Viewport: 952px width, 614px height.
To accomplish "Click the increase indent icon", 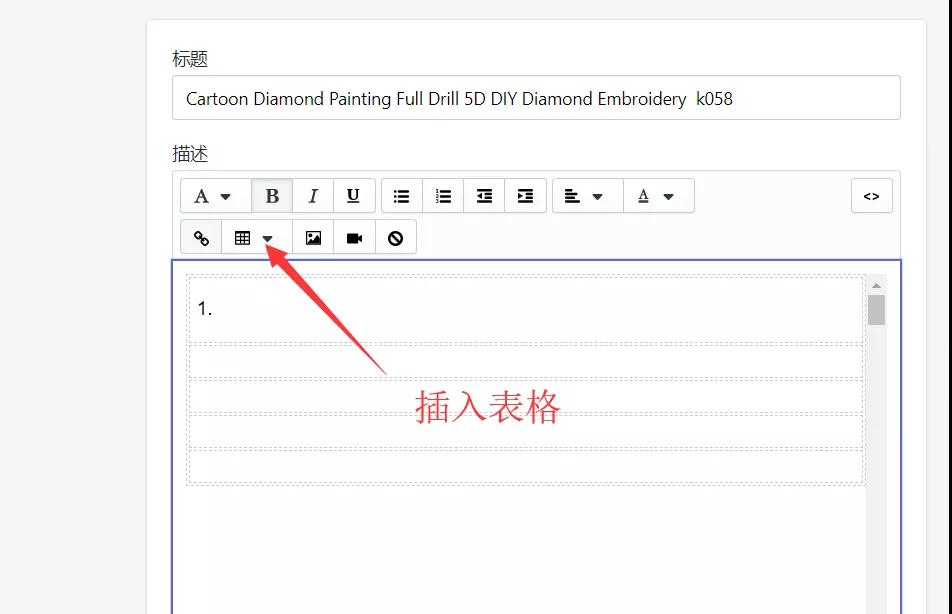I will [525, 196].
